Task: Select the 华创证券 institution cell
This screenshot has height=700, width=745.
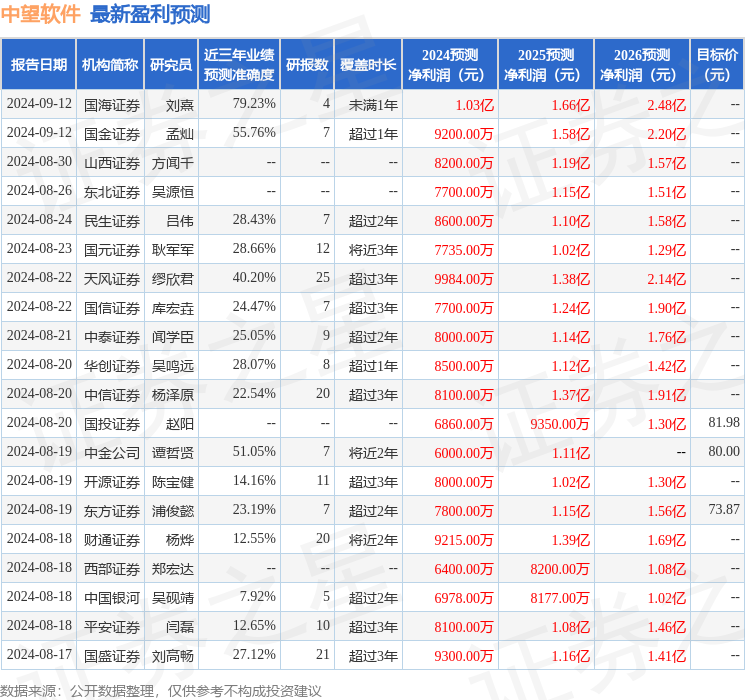Action: pyautogui.click(x=112, y=366)
